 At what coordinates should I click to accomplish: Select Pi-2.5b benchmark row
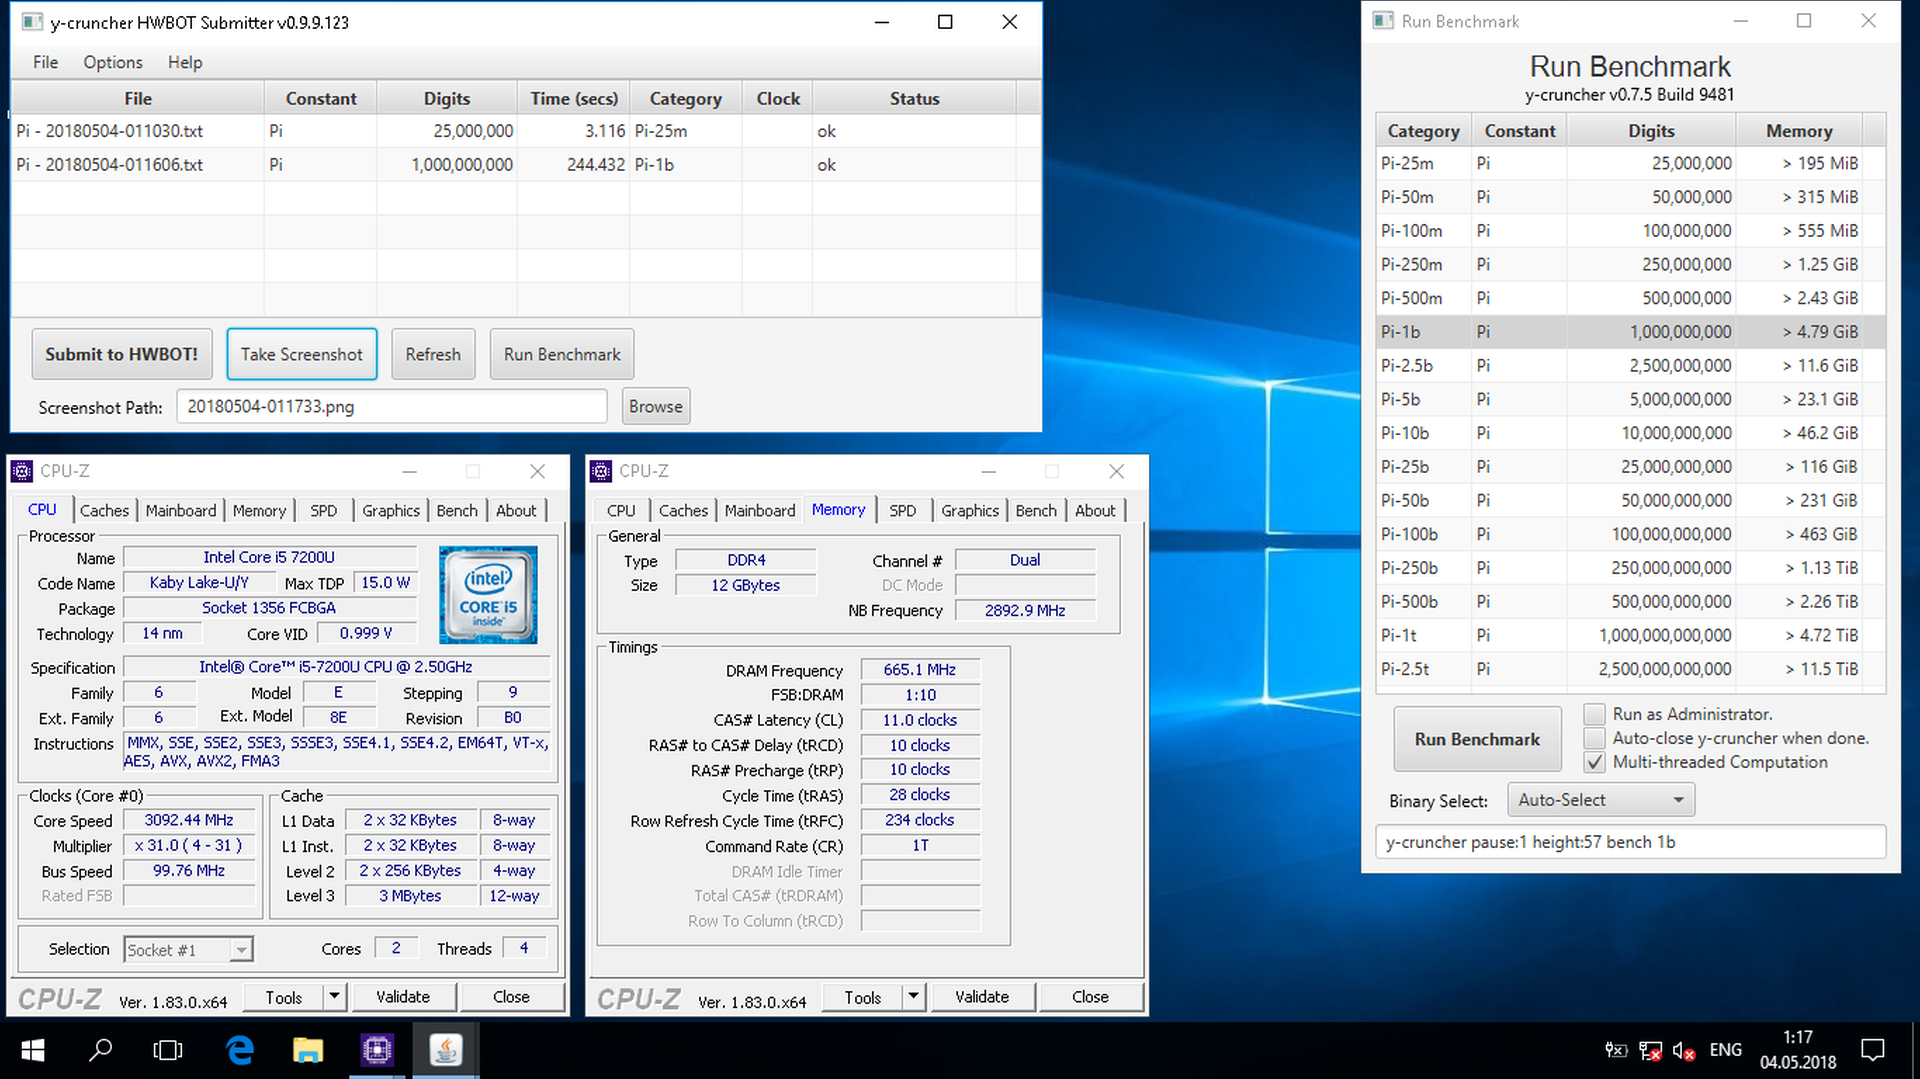[1630, 365]
